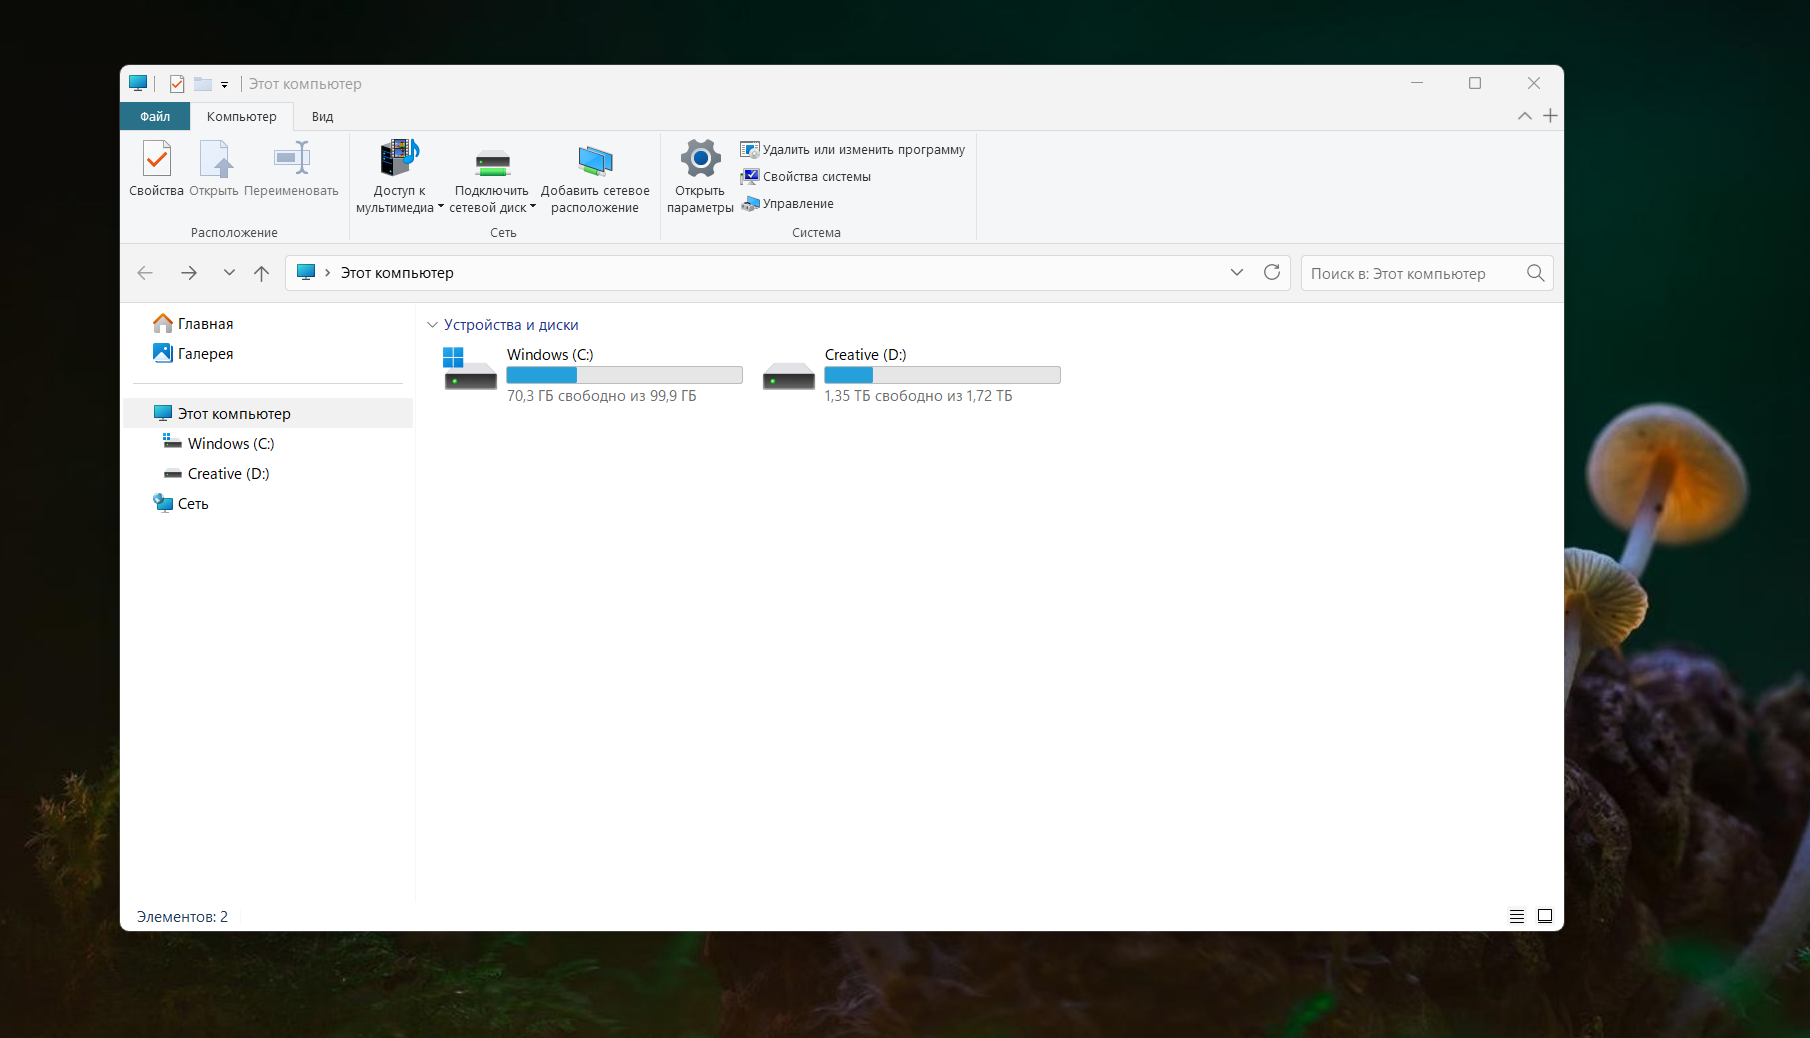Expand the address bar history dropdown
The image size is (1810, 1038).
point(1237,273)
